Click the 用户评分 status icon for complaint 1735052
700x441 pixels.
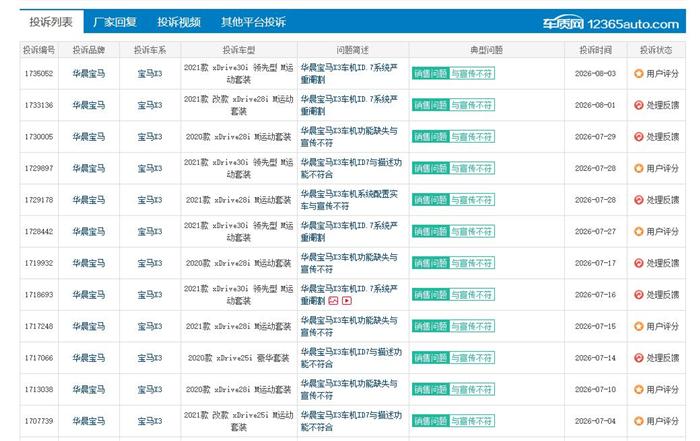point(638,74)
